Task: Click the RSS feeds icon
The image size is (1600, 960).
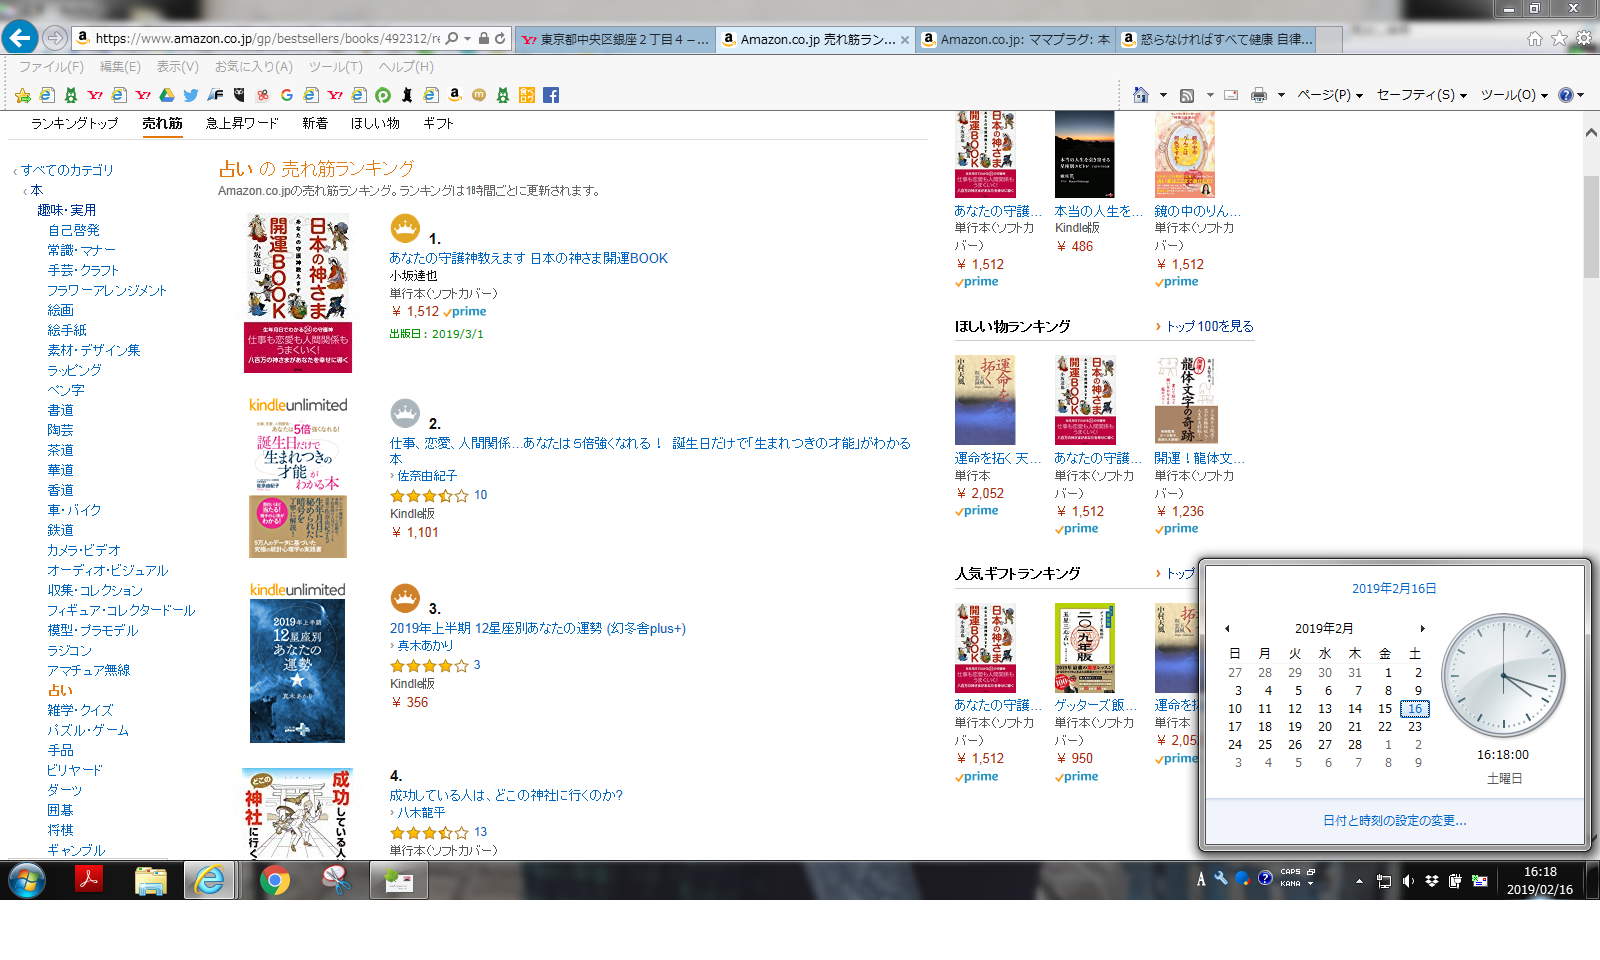Action: [1187, 95]
